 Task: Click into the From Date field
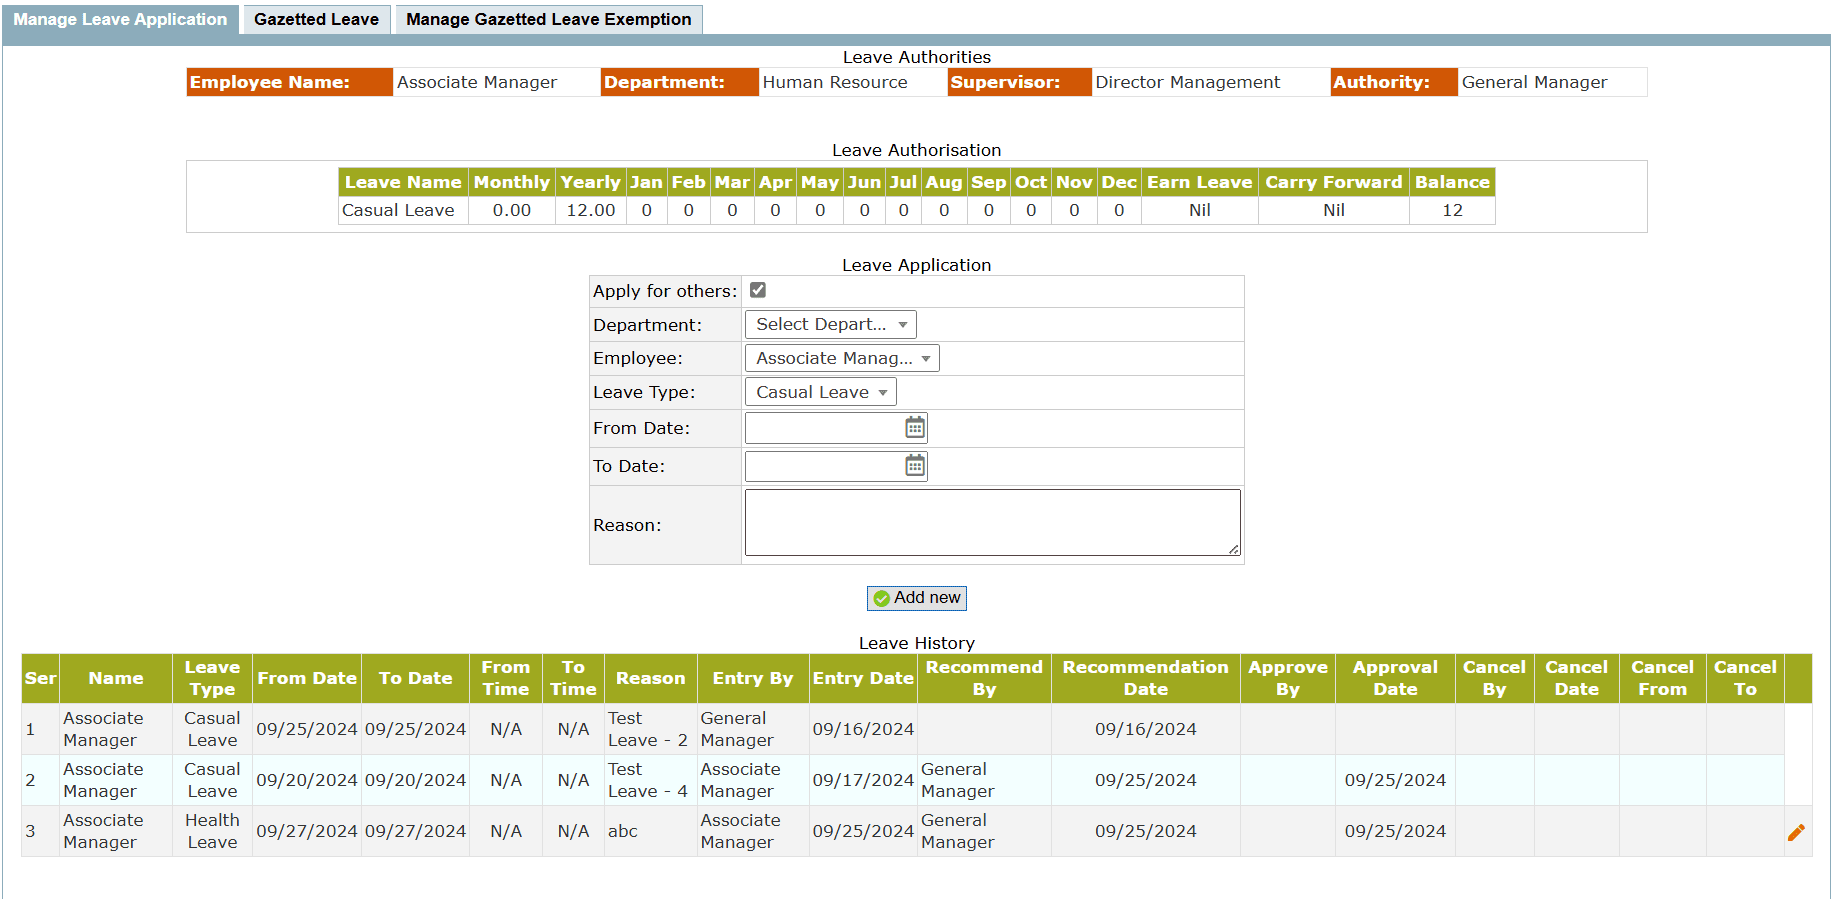point(824,428)
